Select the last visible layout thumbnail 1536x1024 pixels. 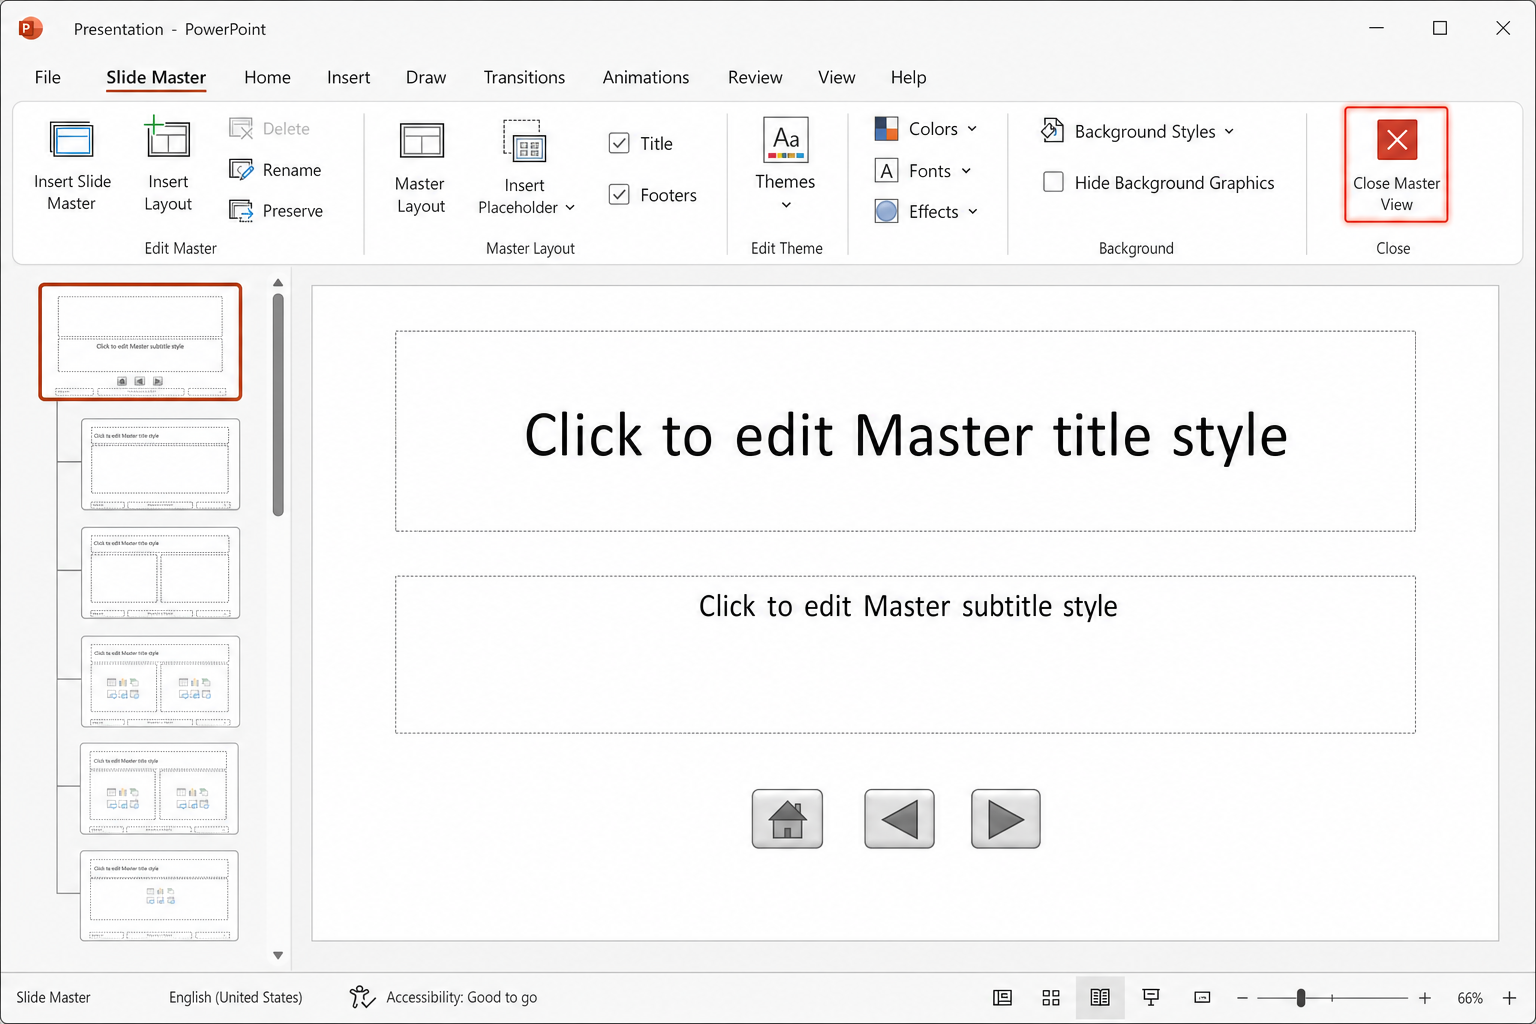coord(159,896)
